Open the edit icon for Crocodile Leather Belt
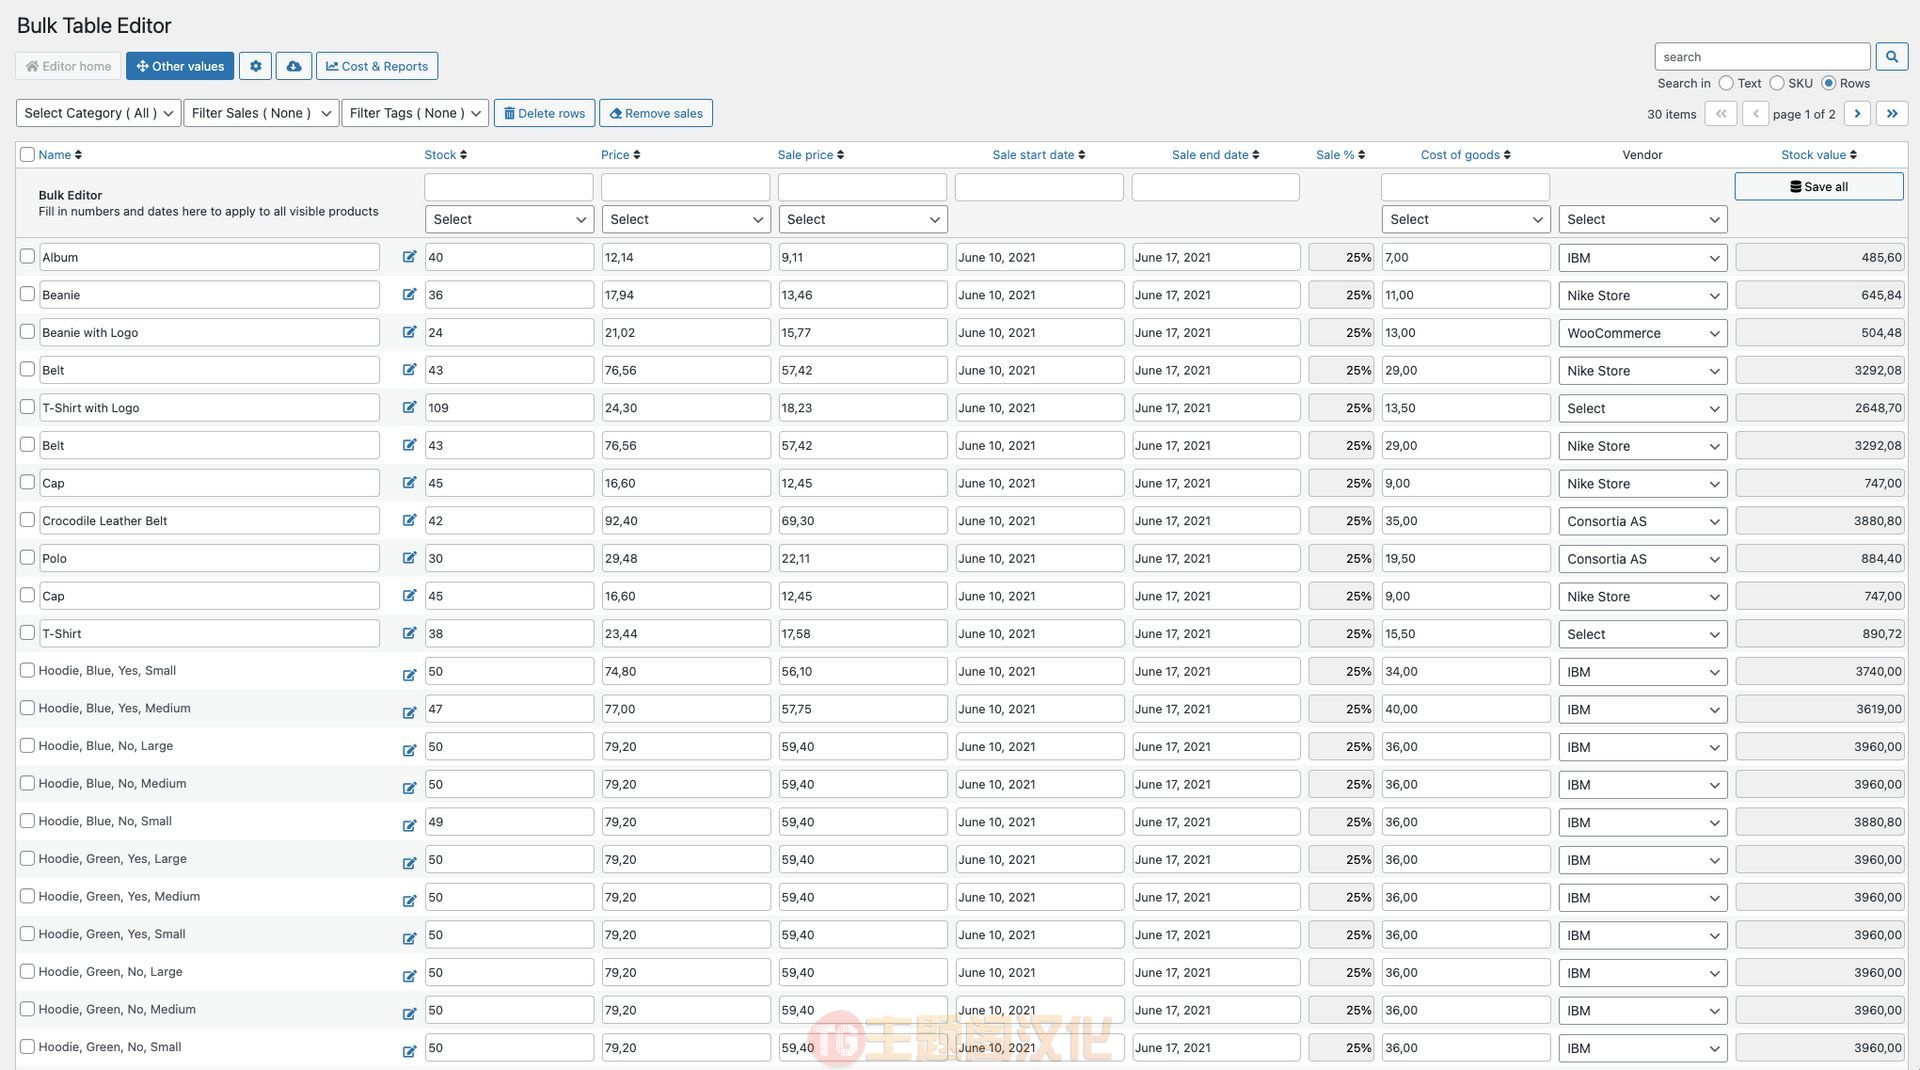 pos(409,520)
